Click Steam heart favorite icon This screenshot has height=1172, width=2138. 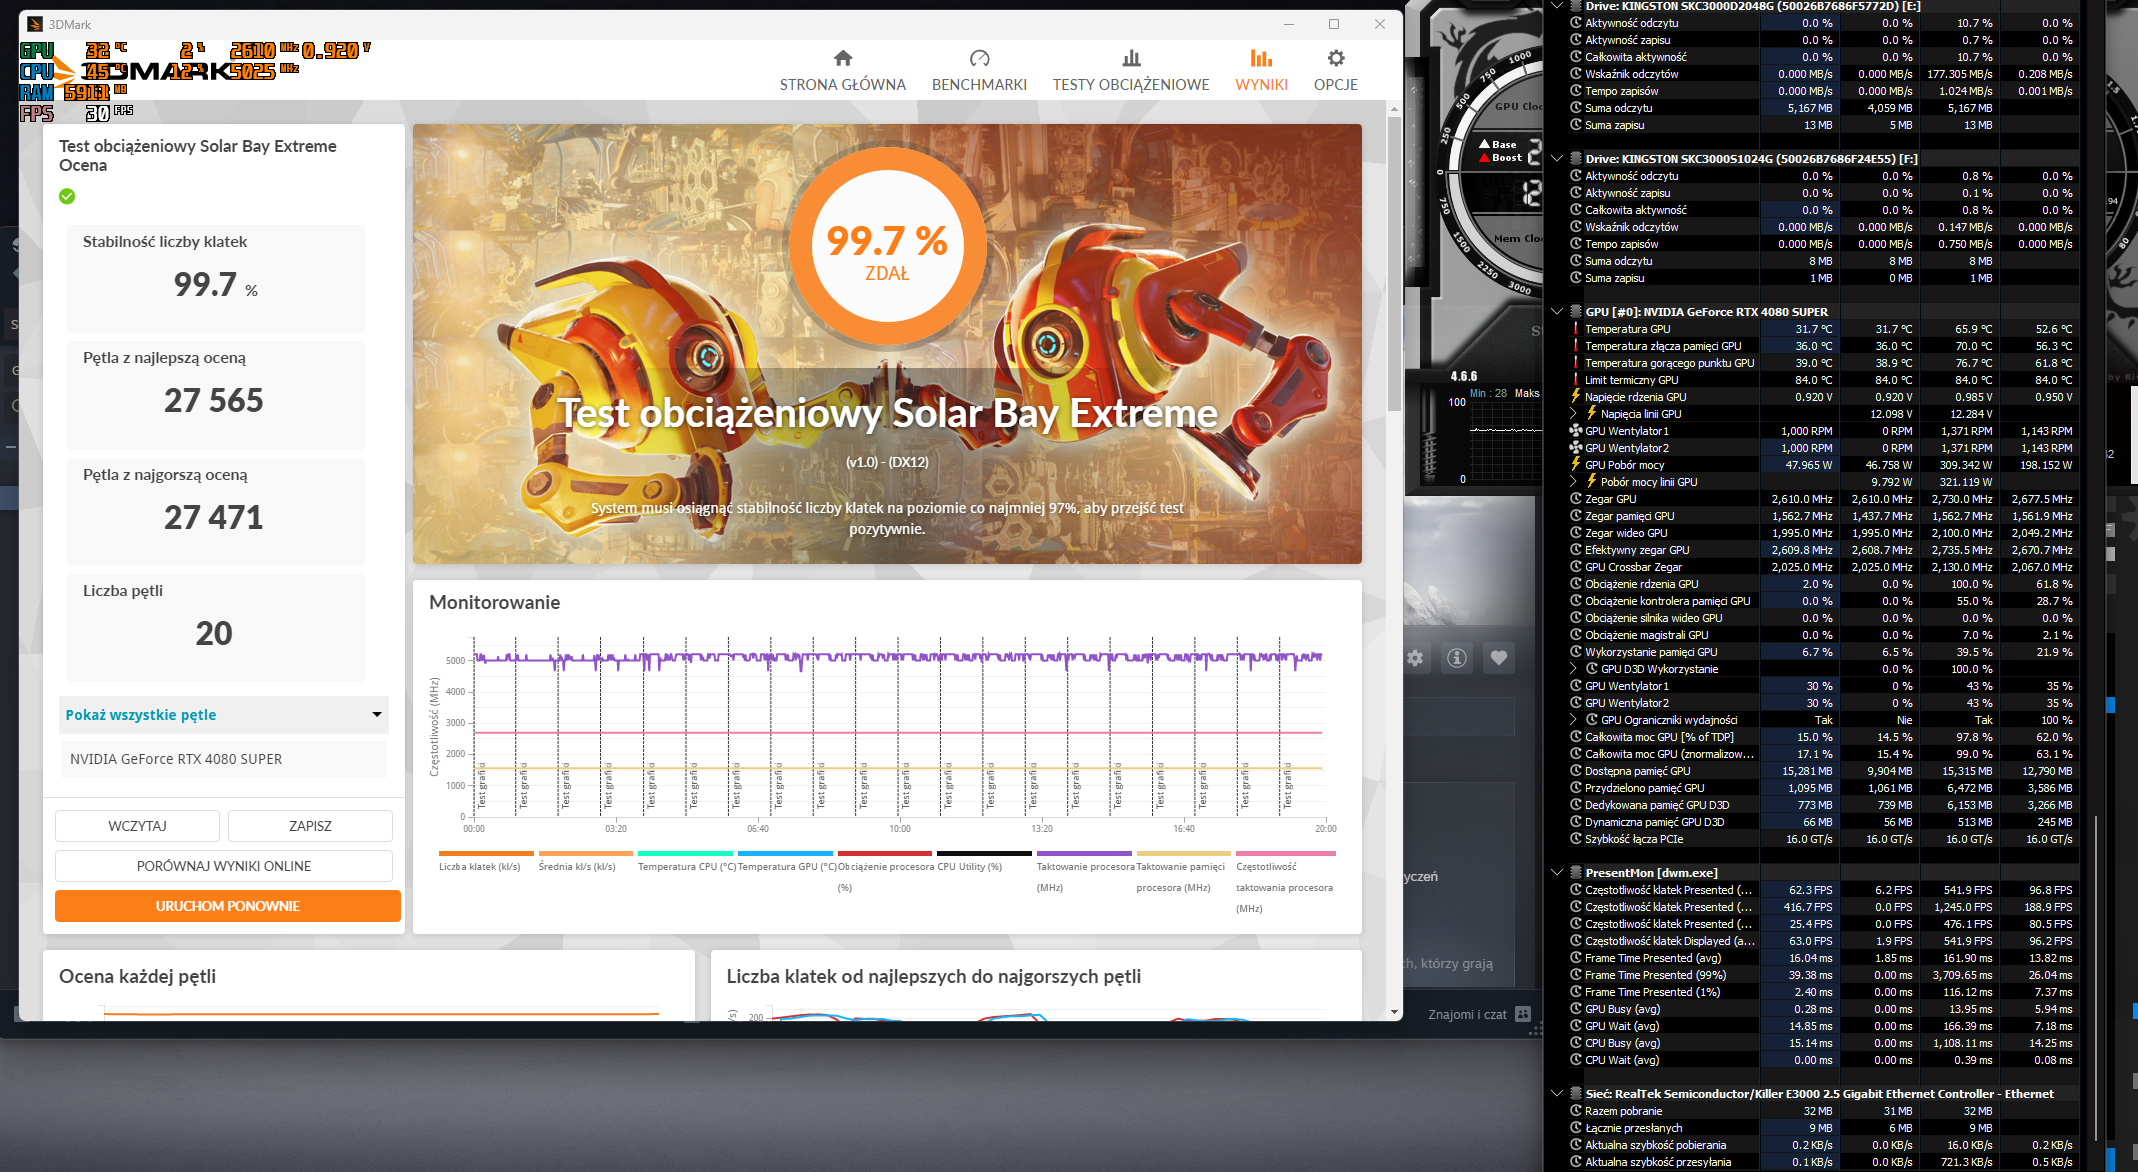(1498, 658)
